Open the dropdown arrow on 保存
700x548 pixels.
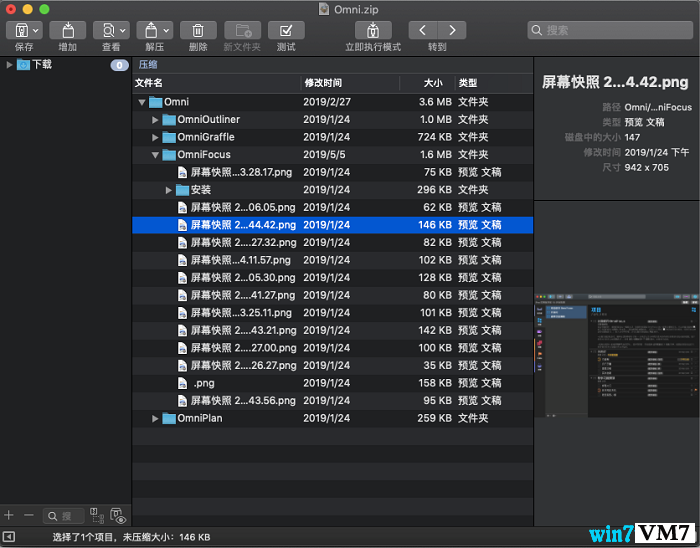(x=36, y=30)
